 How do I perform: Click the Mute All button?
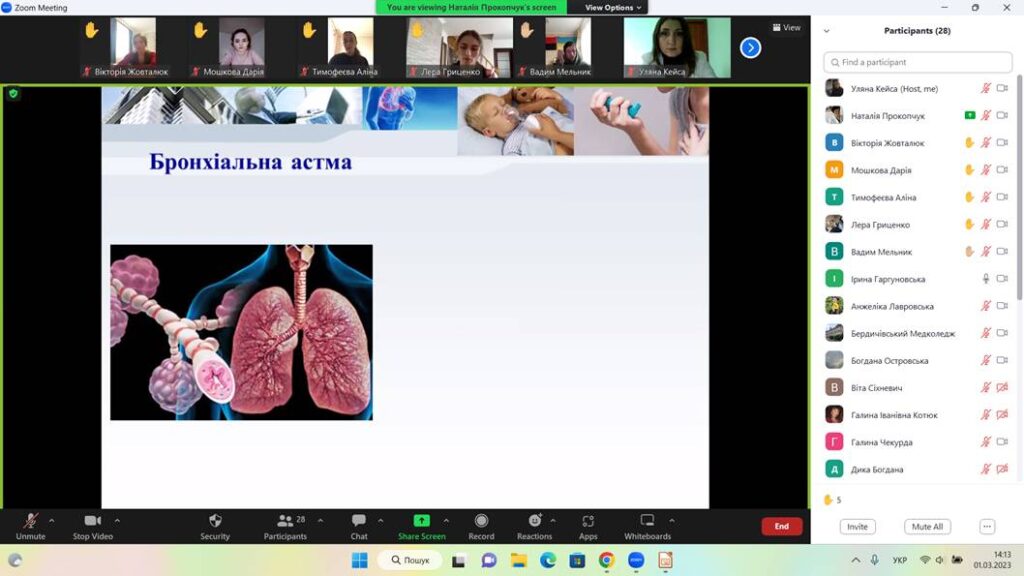[x=926, y=526]
